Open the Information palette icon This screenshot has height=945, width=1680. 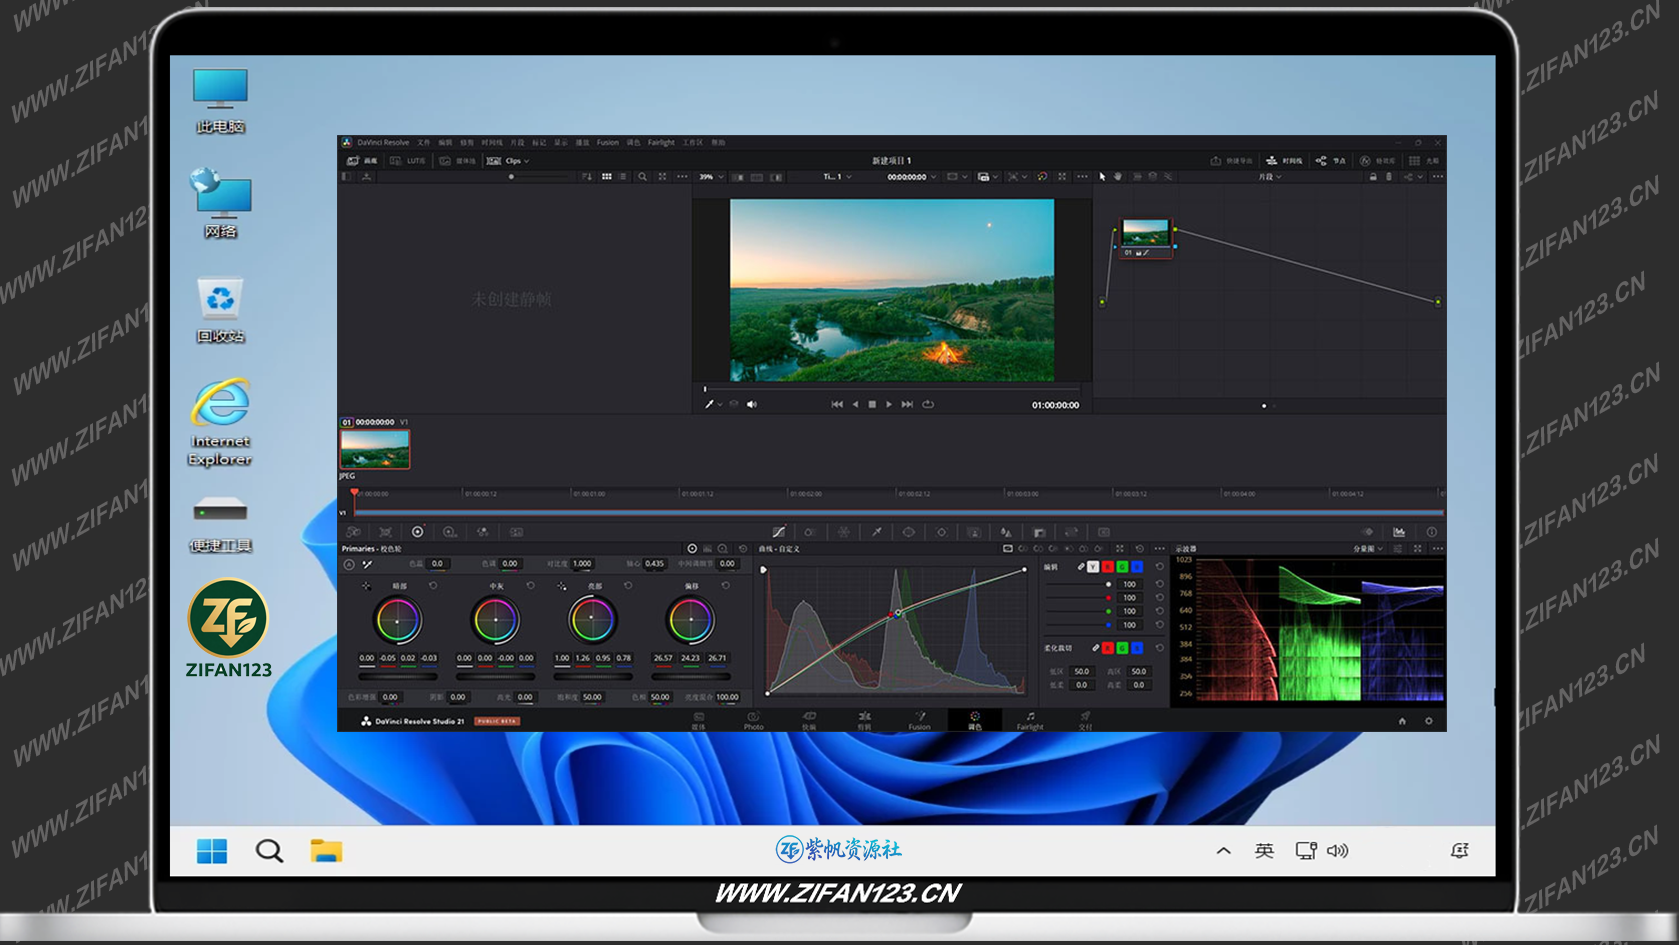[x=1431, y=532]
